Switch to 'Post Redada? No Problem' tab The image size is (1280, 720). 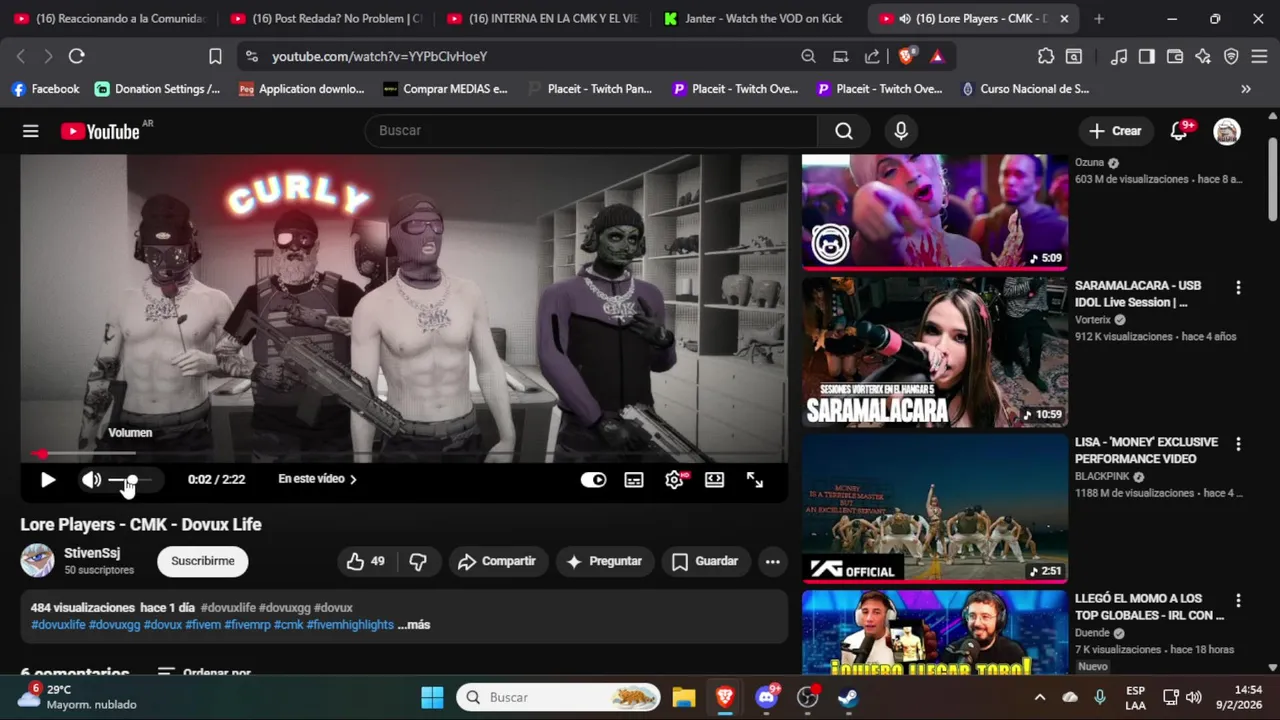[326, 18]
